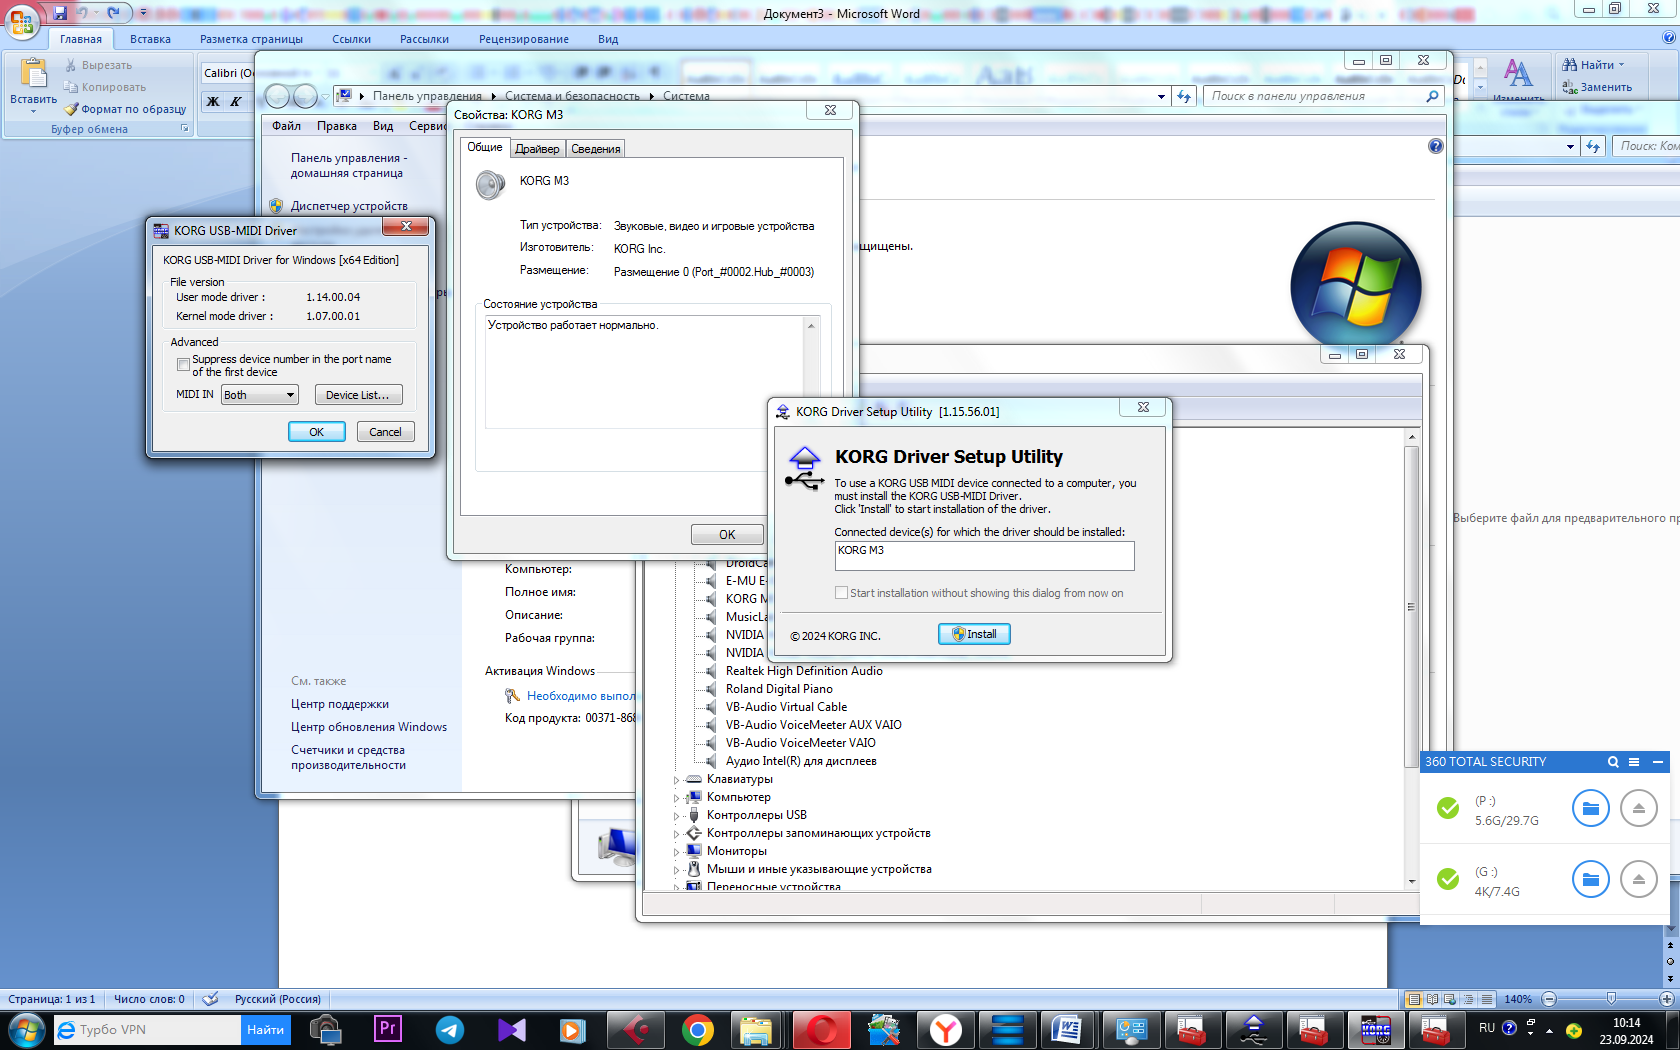Launch Adobe Premiere Pro from the taskbar

388,1029
